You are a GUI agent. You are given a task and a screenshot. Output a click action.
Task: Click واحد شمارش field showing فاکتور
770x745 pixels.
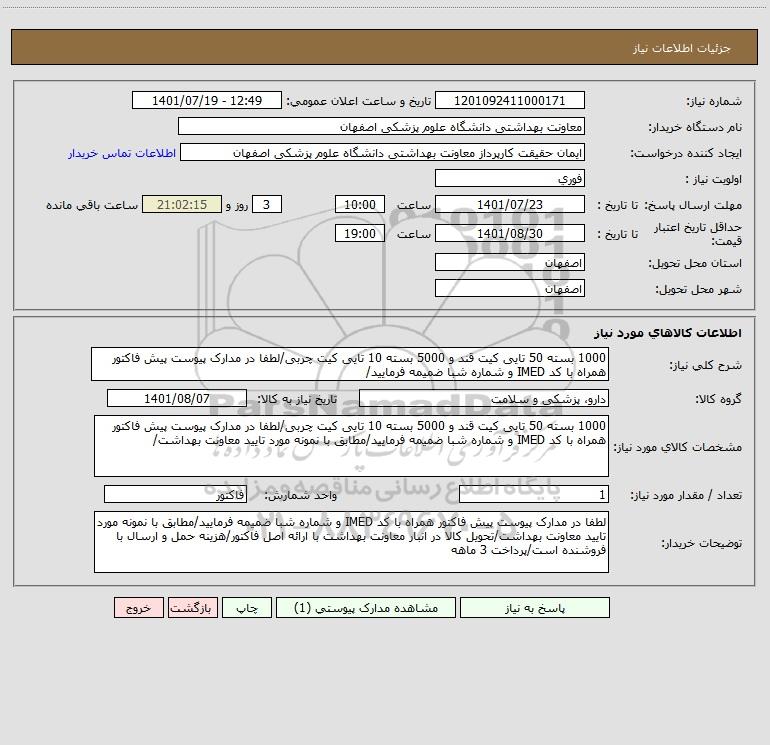click(x=175, y=495)
